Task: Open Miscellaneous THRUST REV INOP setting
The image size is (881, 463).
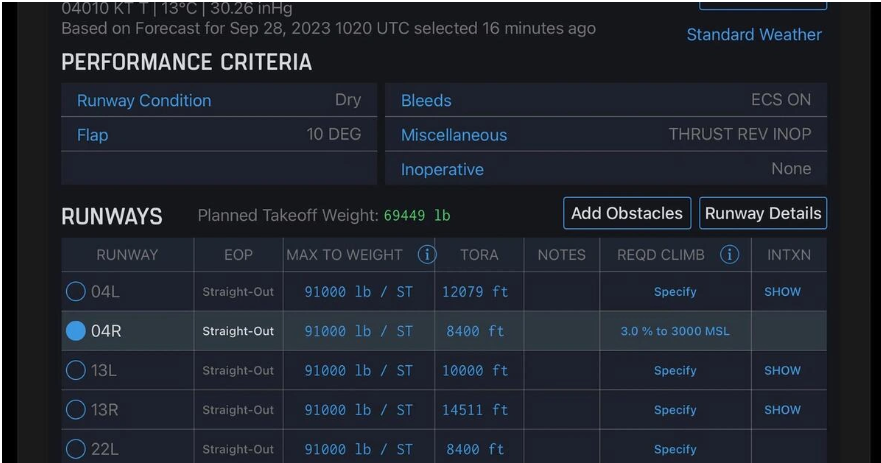Action: [605, 135]
